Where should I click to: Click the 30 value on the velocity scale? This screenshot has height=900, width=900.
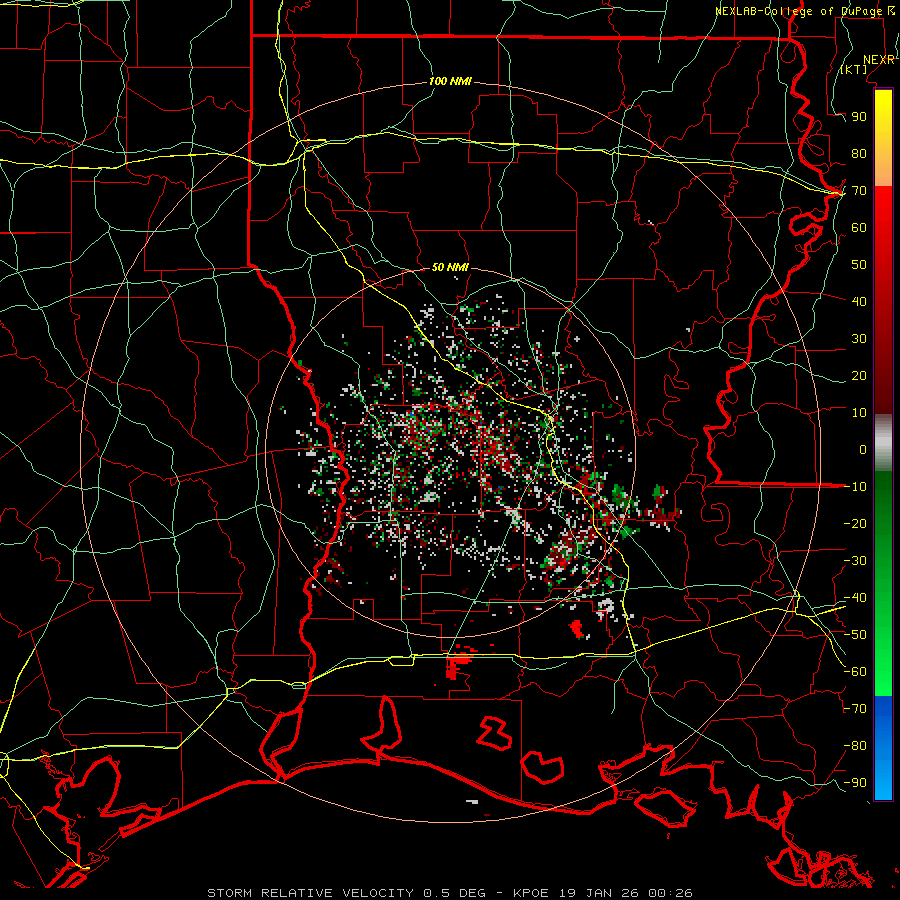859,338
